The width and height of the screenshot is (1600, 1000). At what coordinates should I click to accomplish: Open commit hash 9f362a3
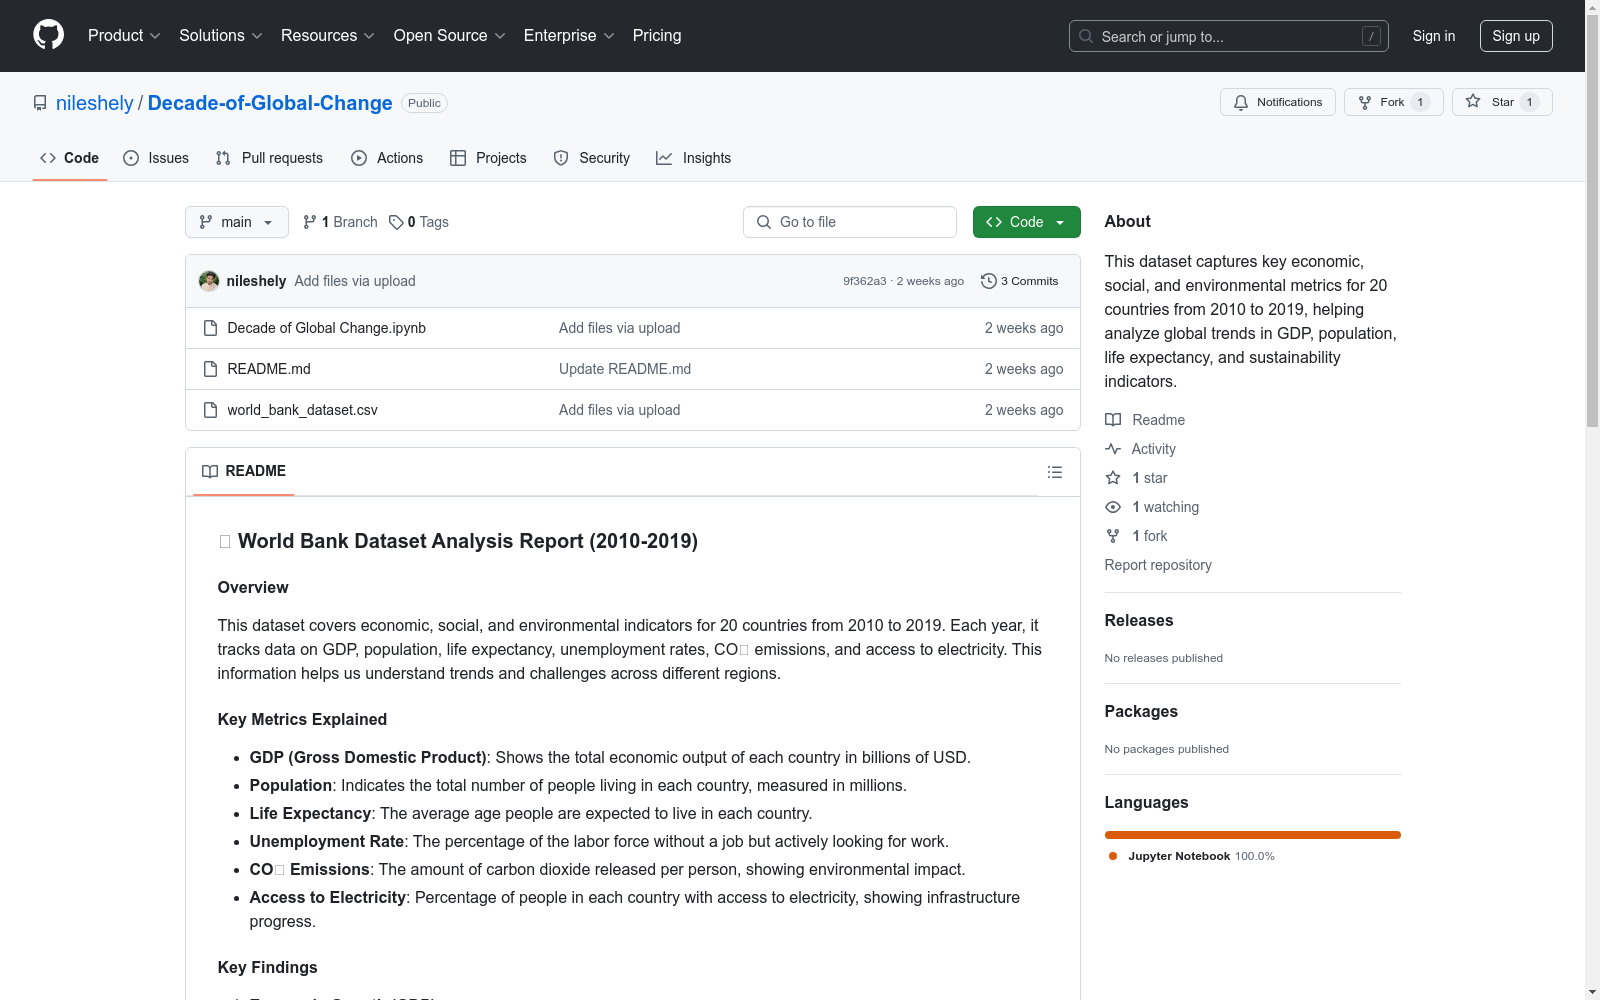click(x=865, y=281)
